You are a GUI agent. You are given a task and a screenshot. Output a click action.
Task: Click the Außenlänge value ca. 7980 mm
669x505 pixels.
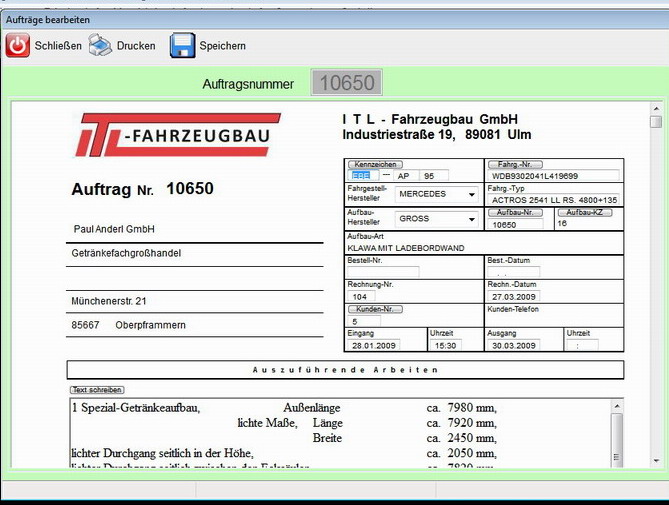(462, 408)
